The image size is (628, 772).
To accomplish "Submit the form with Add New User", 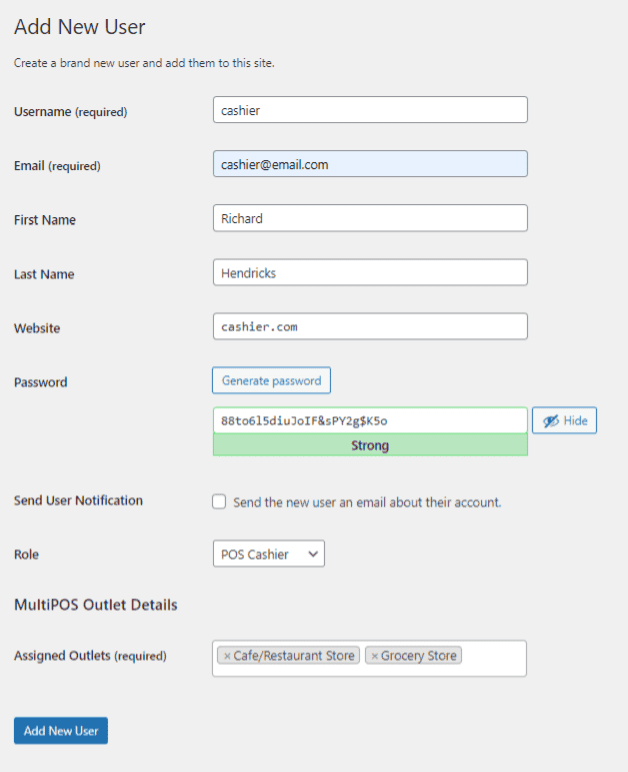I will coord(61,731).
